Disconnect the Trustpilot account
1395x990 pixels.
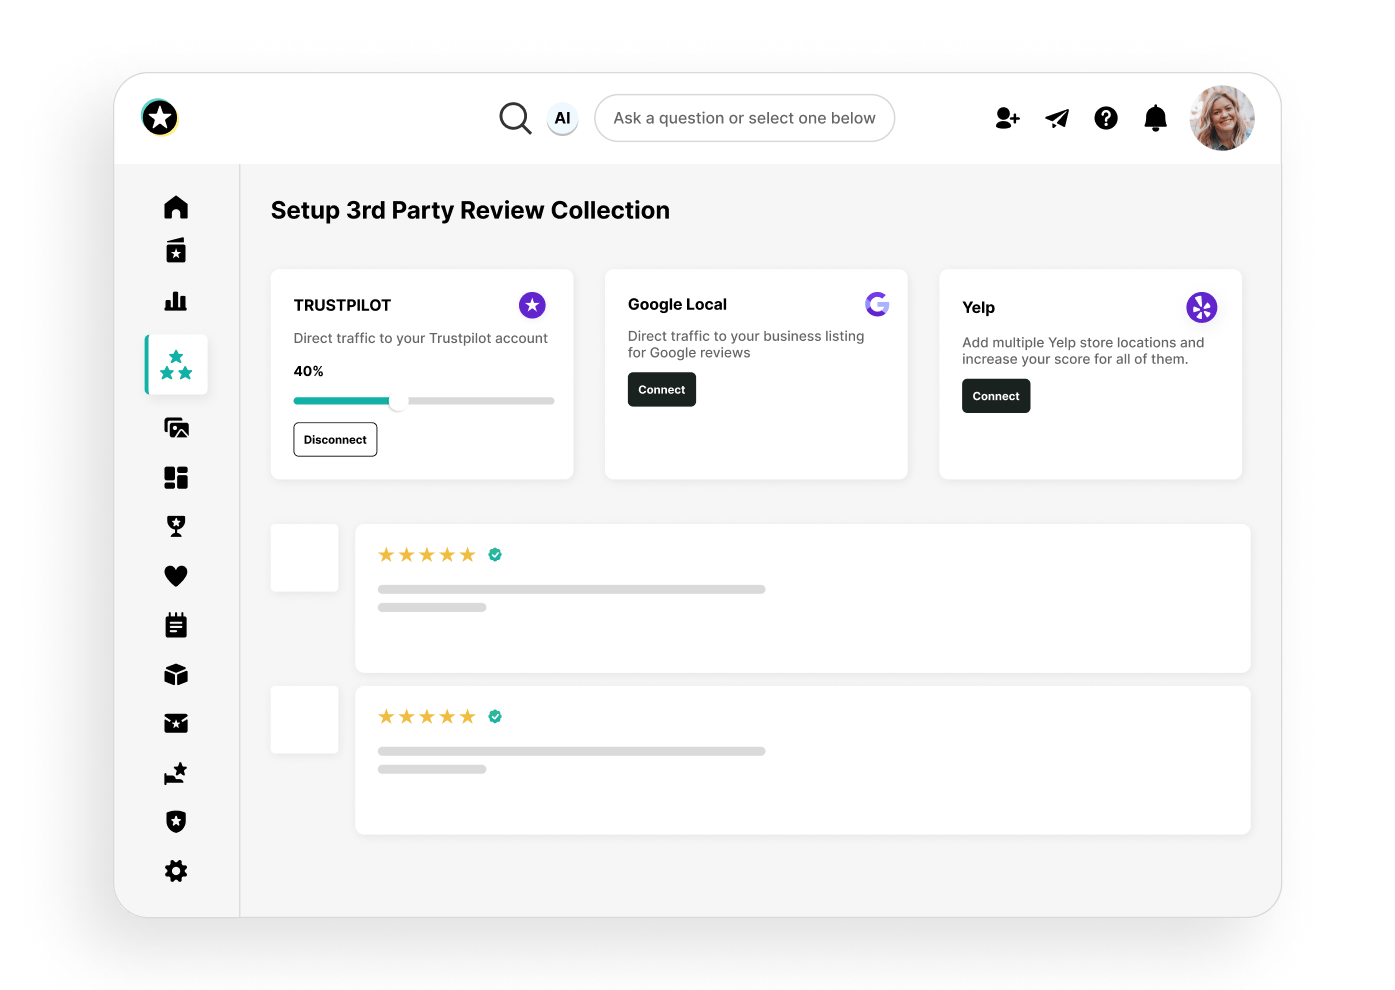click(x=335, y=440)
